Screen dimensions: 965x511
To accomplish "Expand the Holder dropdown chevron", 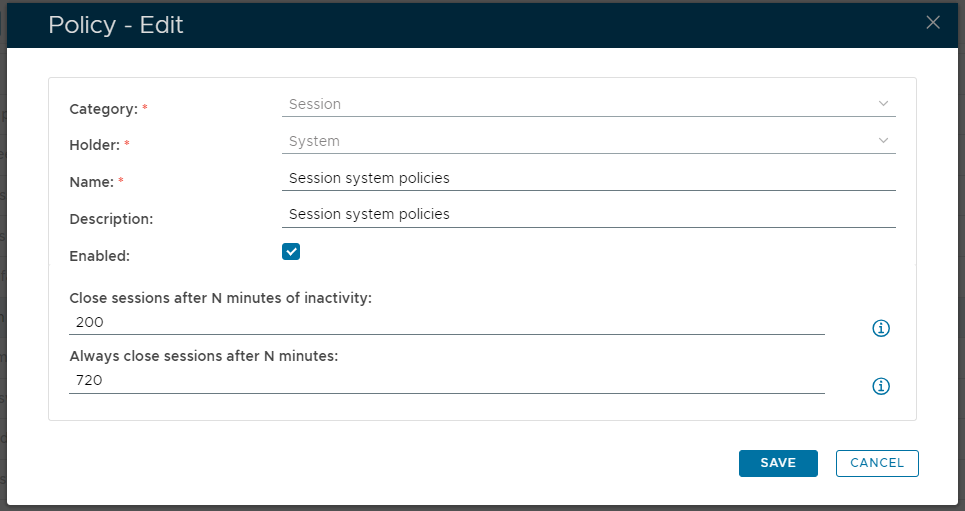I will pyautogui.click(x=883, y=141).
